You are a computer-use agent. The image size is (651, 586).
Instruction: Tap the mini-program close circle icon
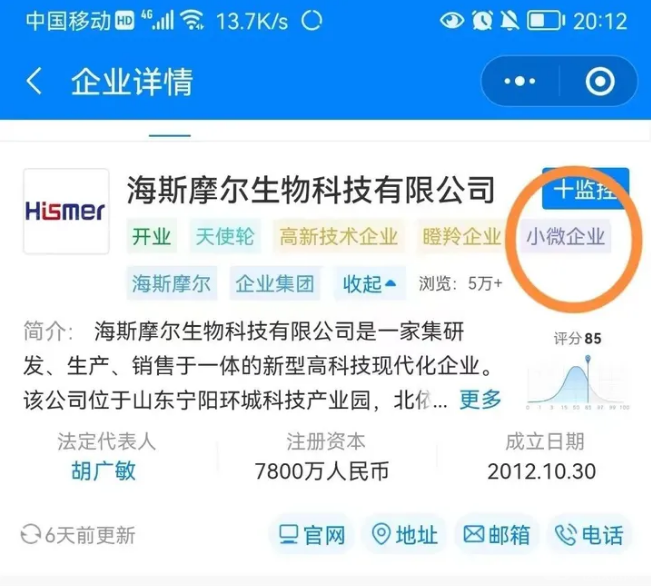[600, 81]
